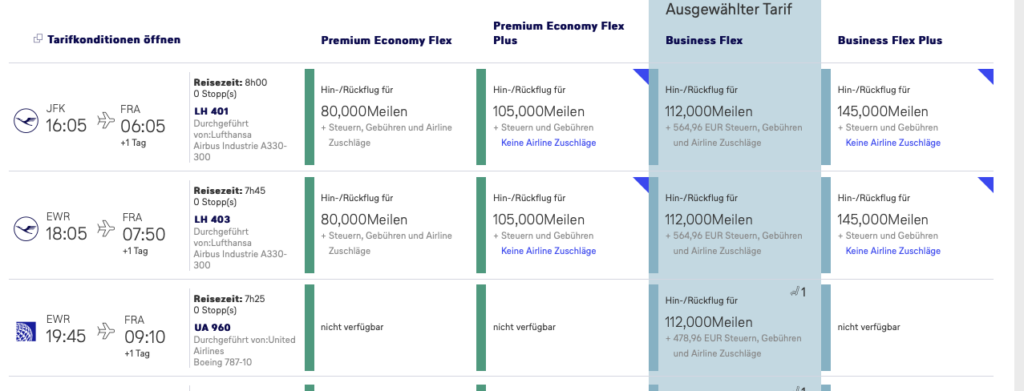Viewport: 1024px width, 391px height.
Task: Click Lufthansa crane logo for LH 401
Action: pyautogui.click(x=26, y=121)
